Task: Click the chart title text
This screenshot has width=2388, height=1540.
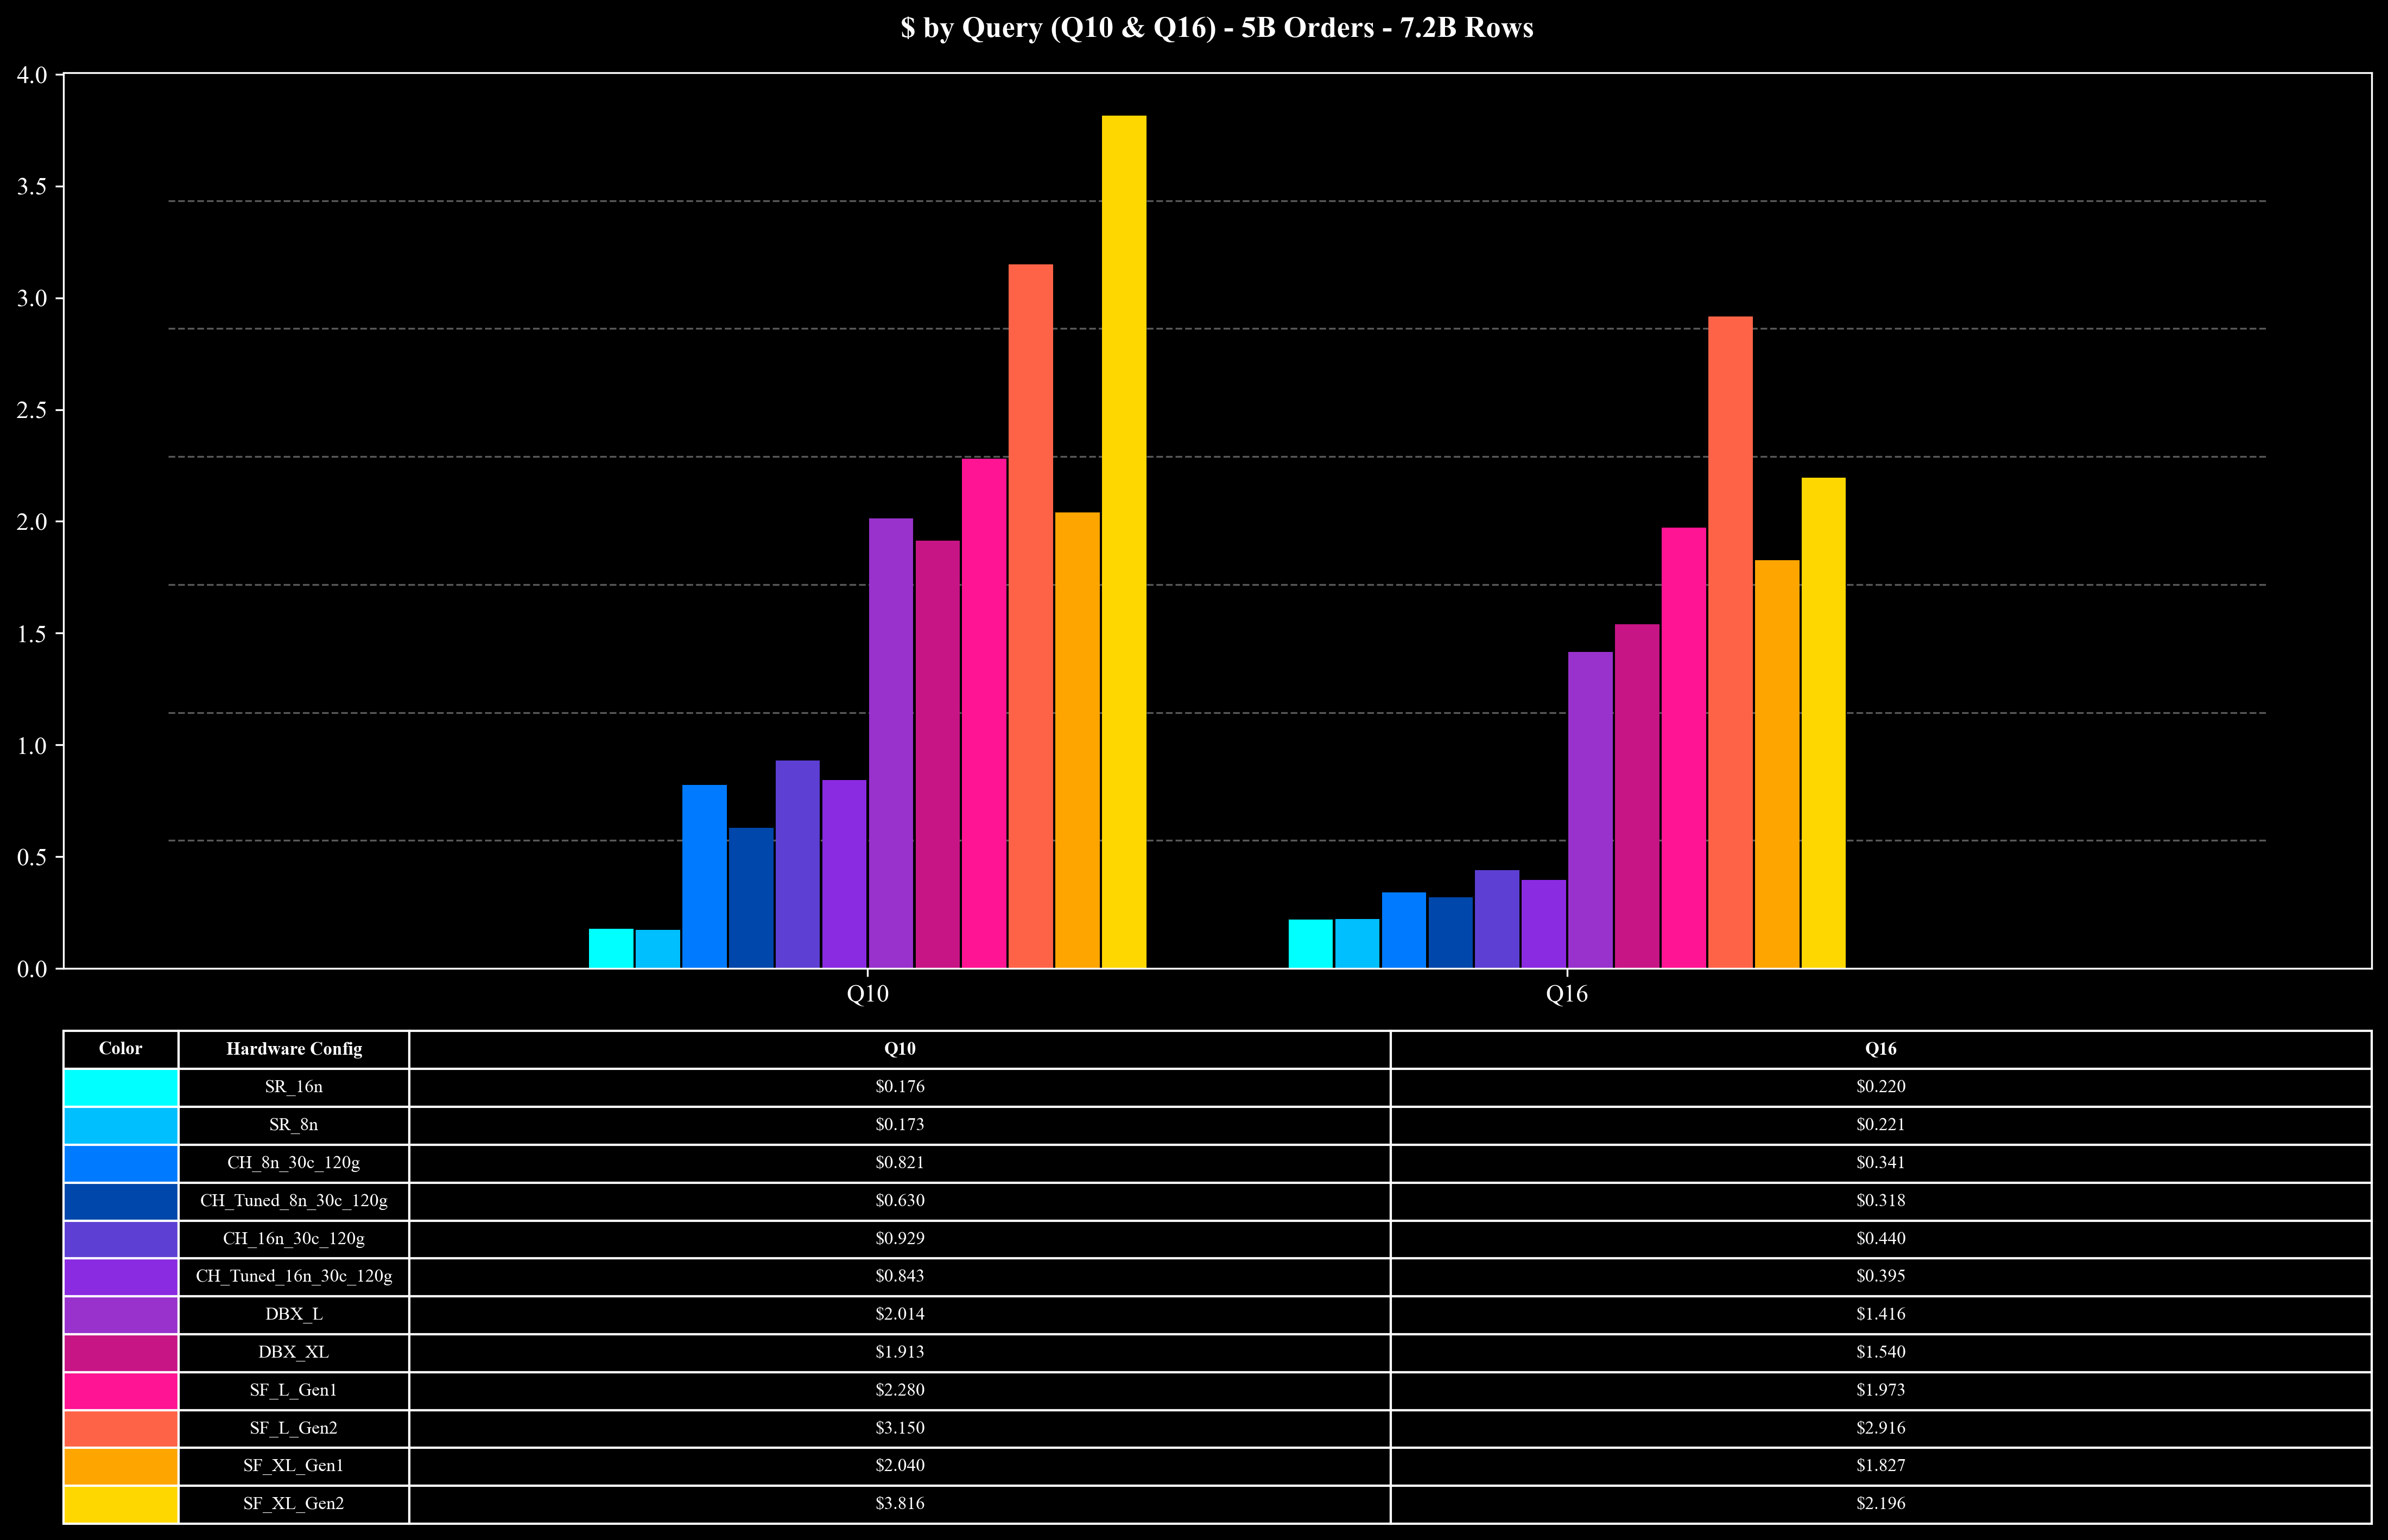Action: [x=1216, y=28]
